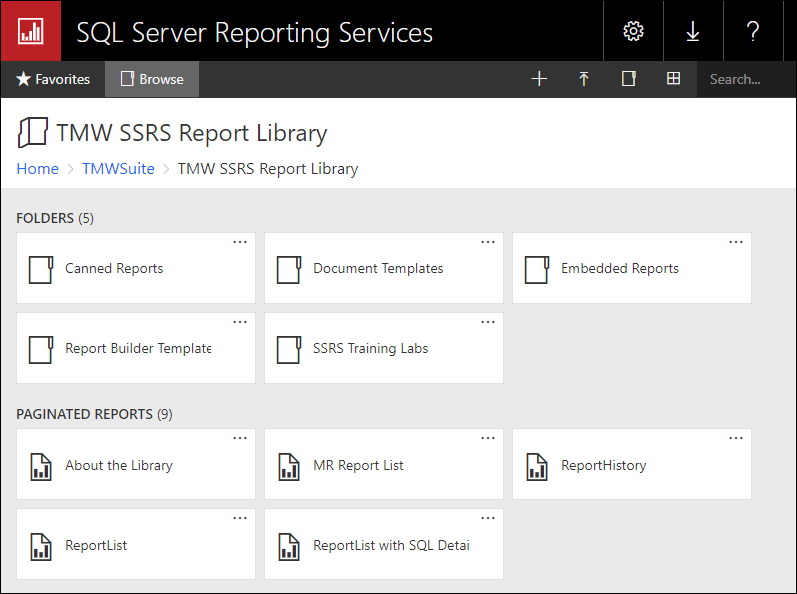Open the About the Library report
This screenshot has height=594, width=797.
tap(119, 465)
